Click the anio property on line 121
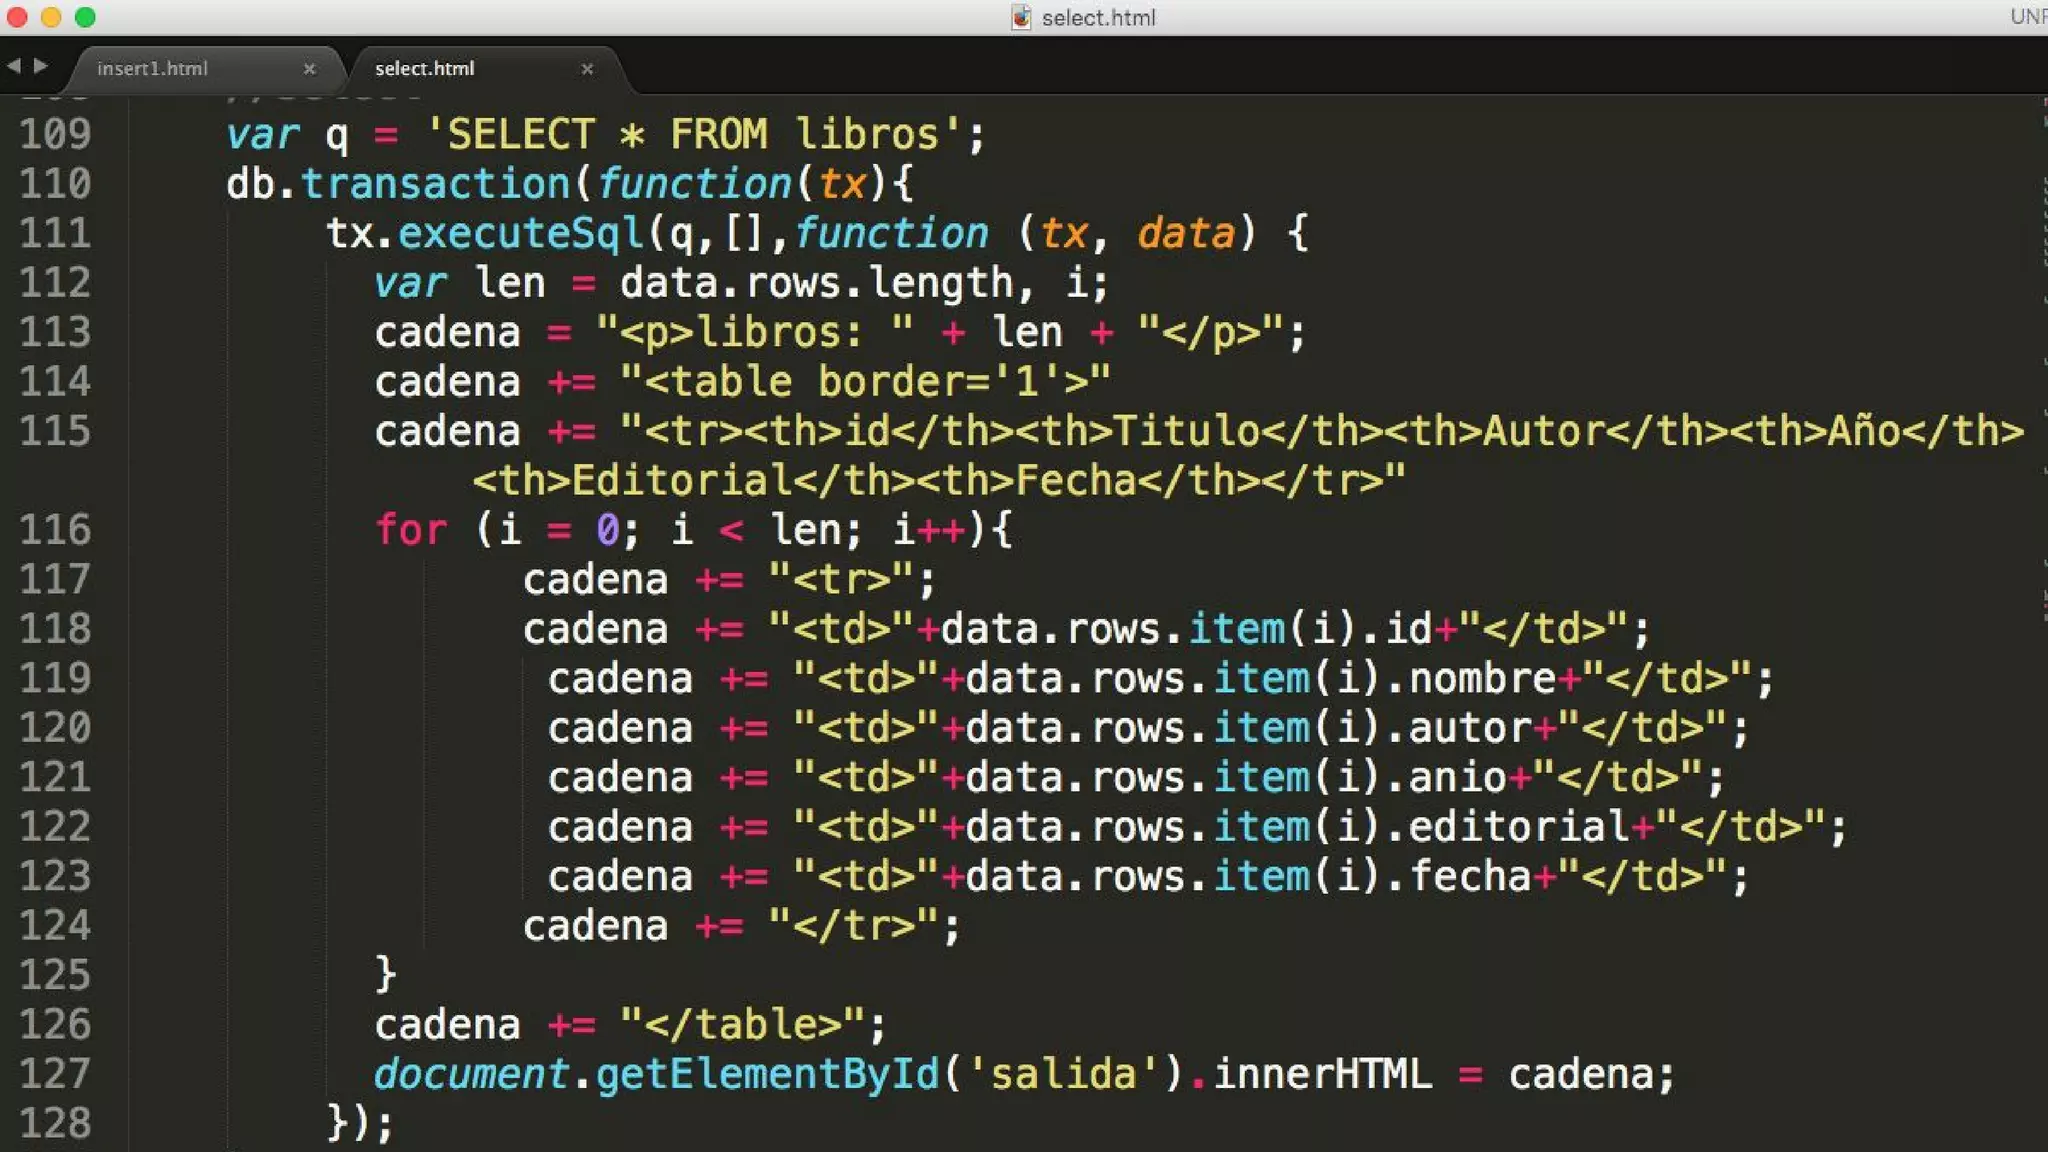The width and height of the screenshot is (2048, 1152). [x=1458, y=778]
